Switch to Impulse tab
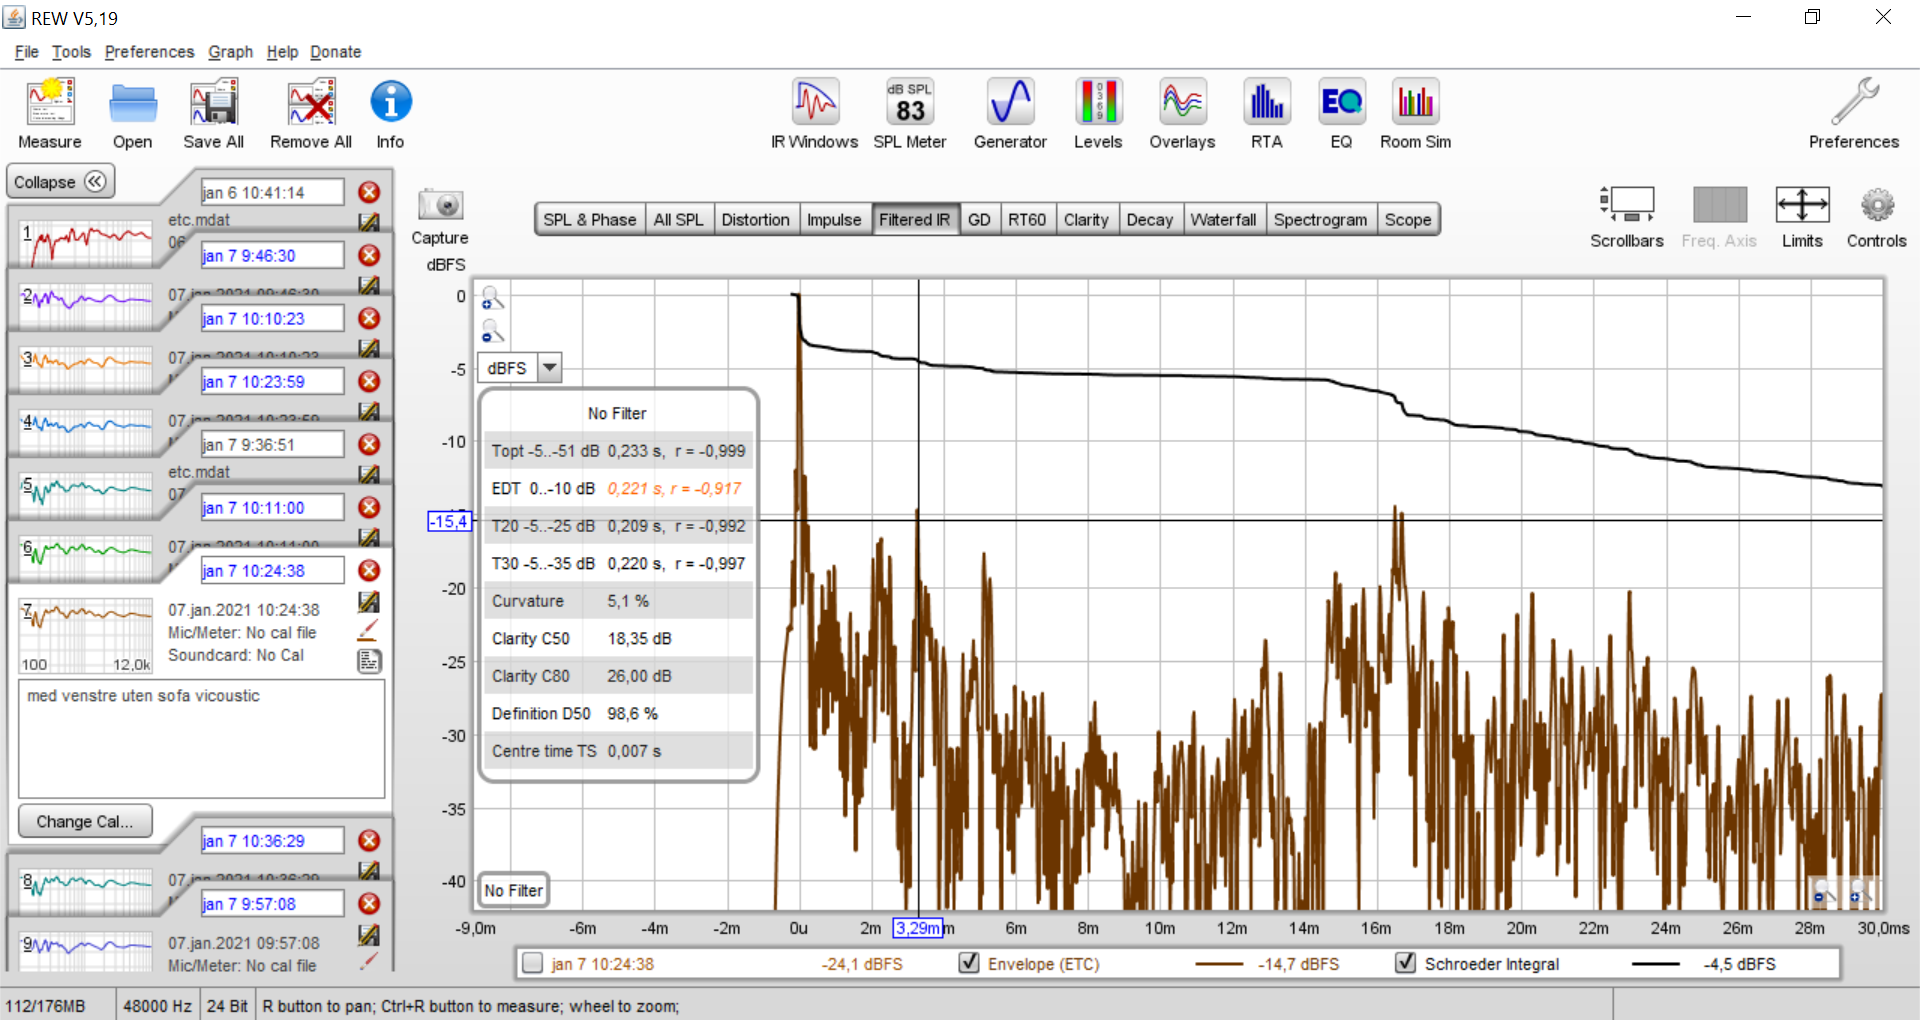The image size is (1920, 1020). (x=834, y=220)
